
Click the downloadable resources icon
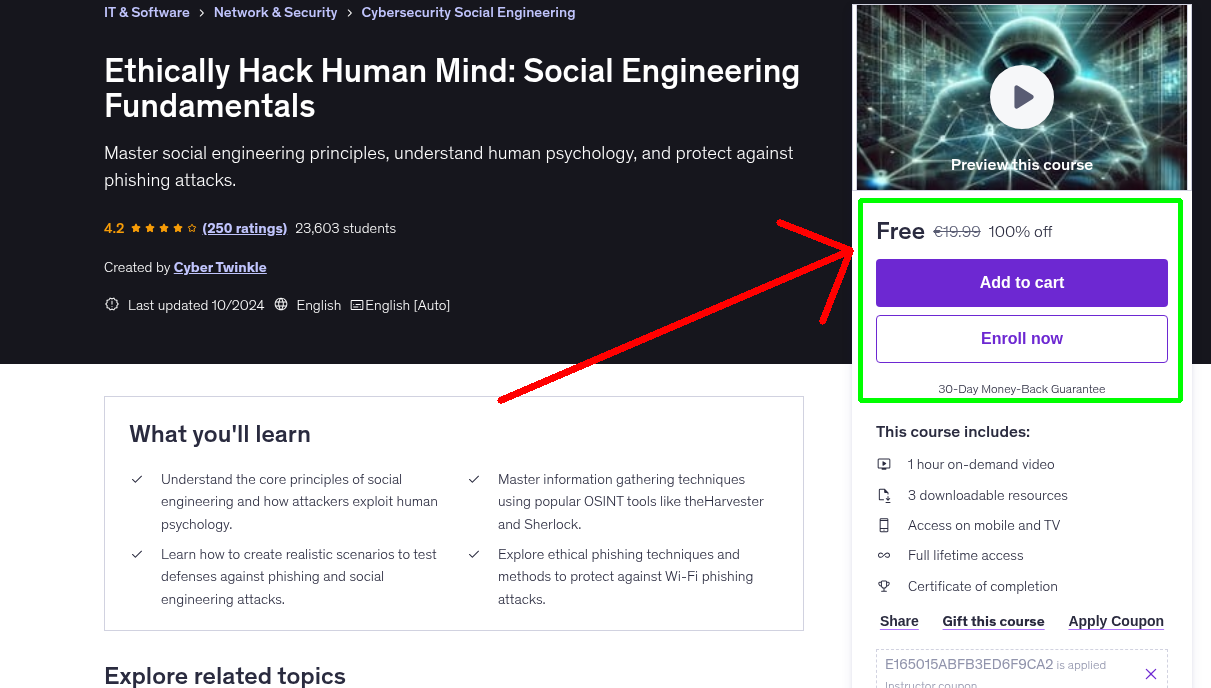pos(884,494)
